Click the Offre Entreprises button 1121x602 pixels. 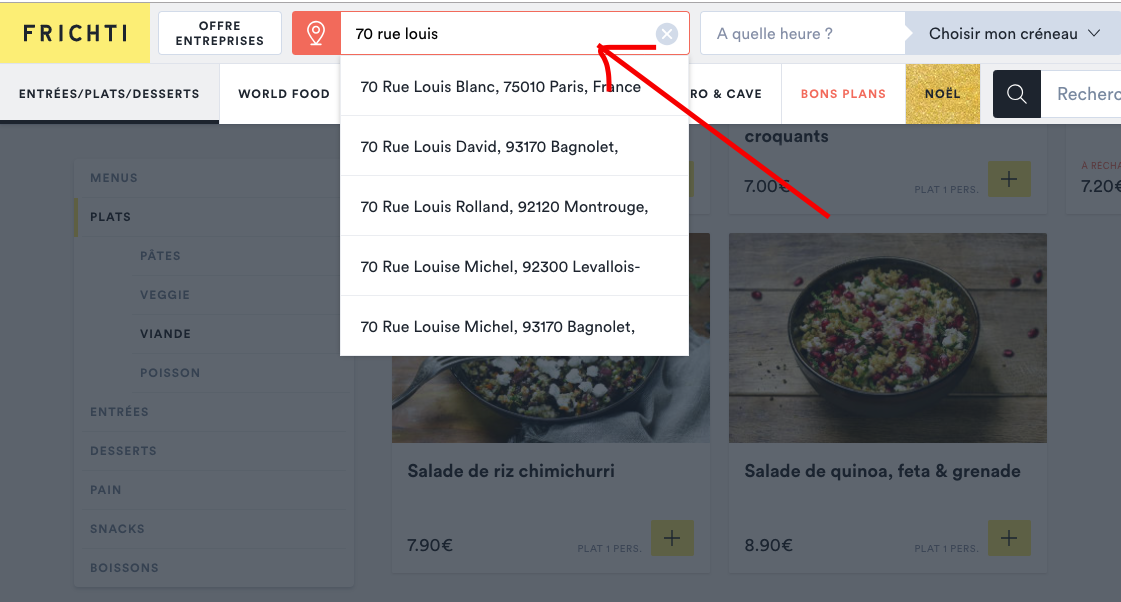click(219, 34)
